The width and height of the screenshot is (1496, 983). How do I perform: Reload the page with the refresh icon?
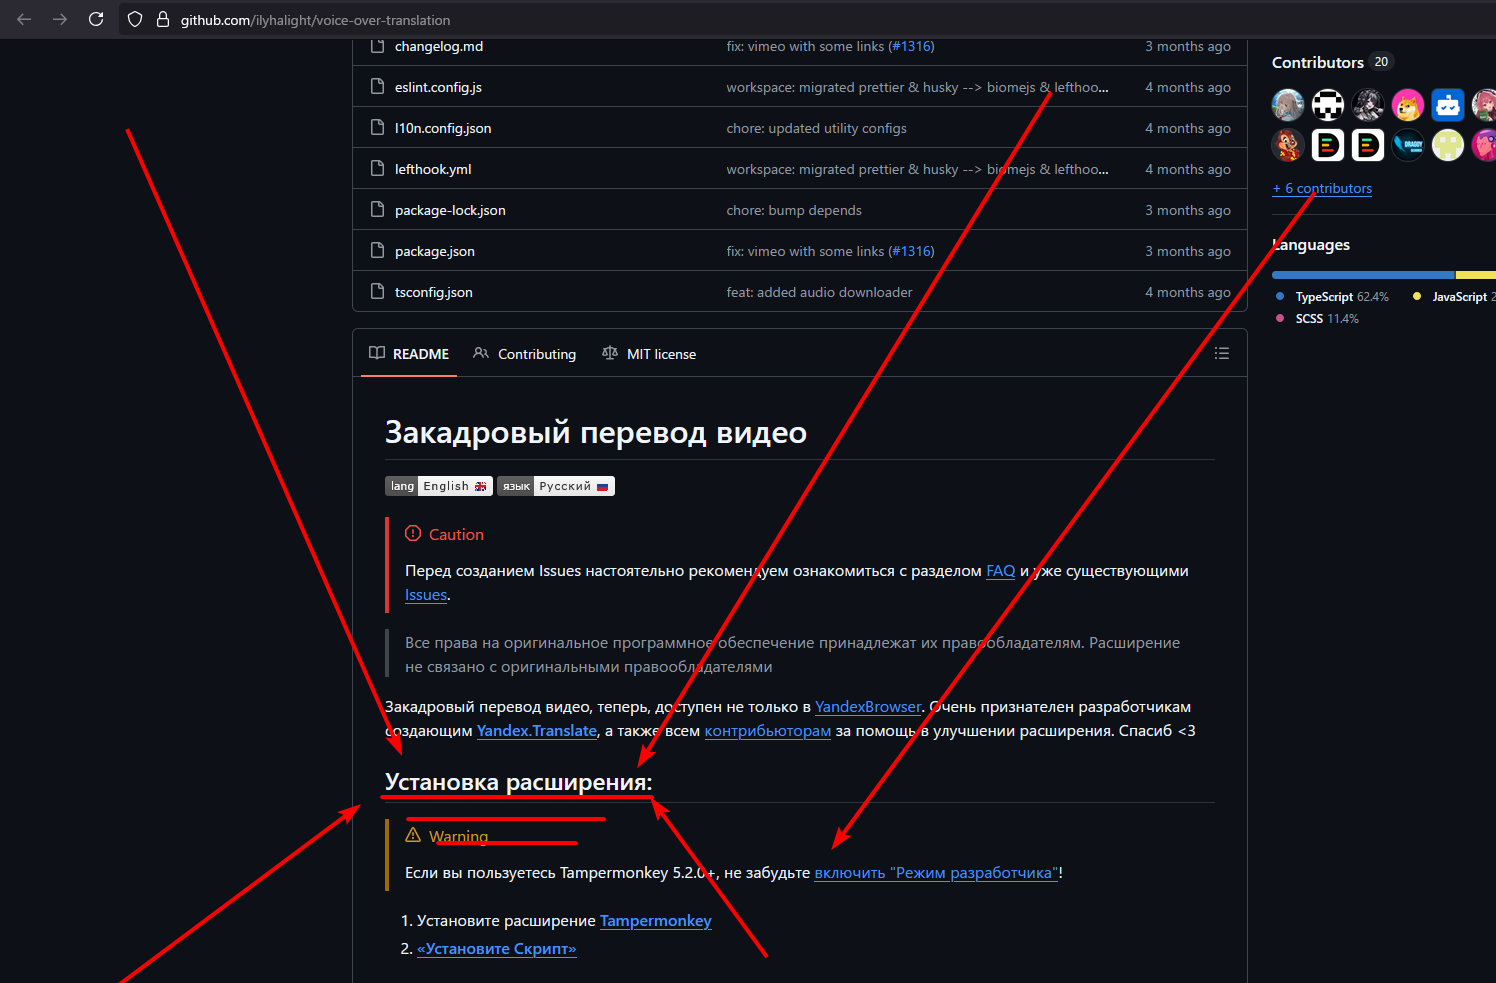(96, 19)
